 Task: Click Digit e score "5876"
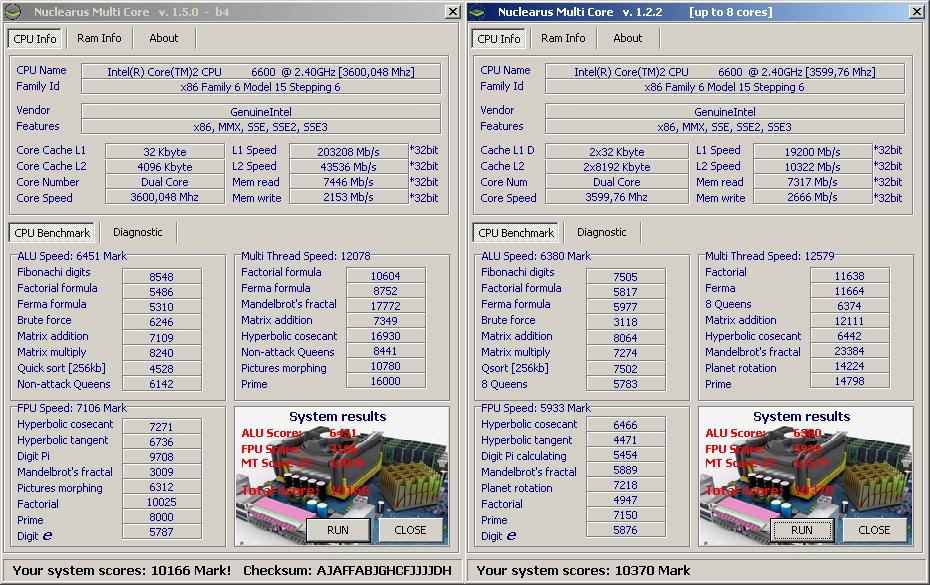click(626, 530)
